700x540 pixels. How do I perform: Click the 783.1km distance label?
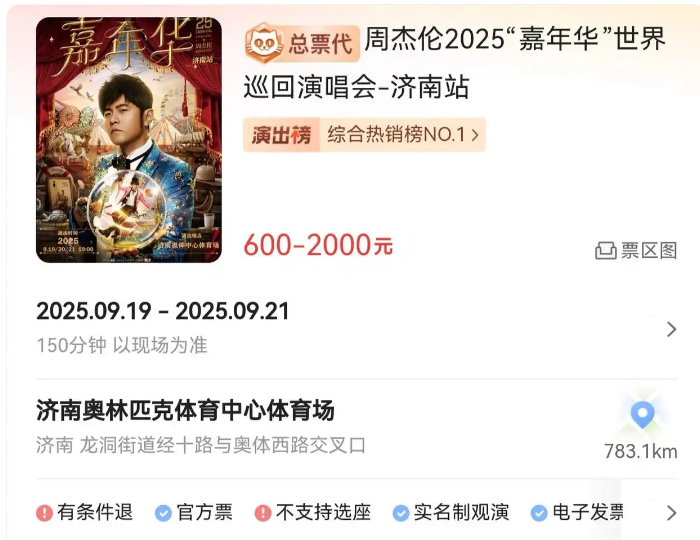pyautogui.click(x=641, y=452)
